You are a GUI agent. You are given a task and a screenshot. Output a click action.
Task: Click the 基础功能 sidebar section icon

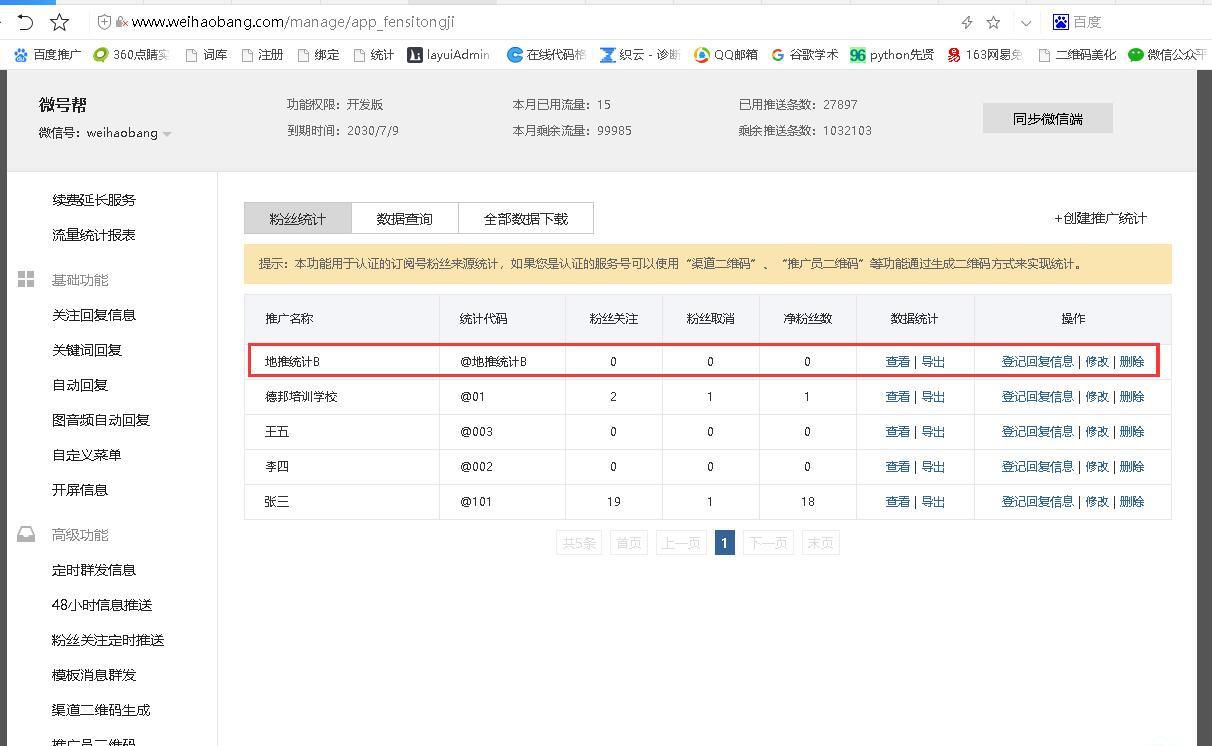26,280
